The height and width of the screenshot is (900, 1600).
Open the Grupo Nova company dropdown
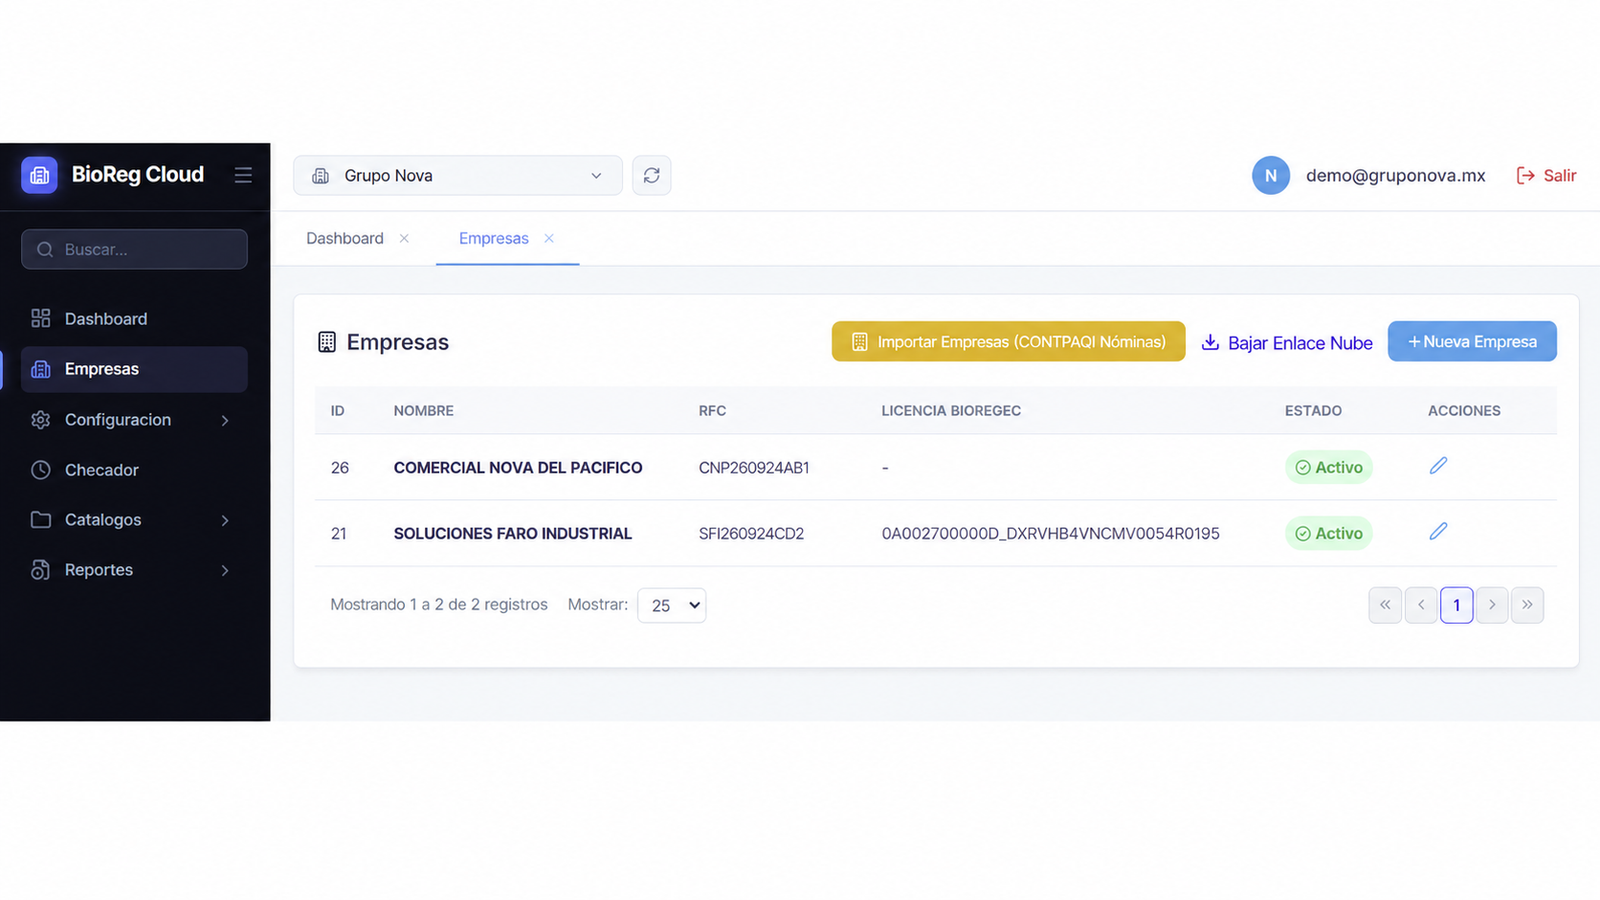pyautogui.click(x=458, y=175)
